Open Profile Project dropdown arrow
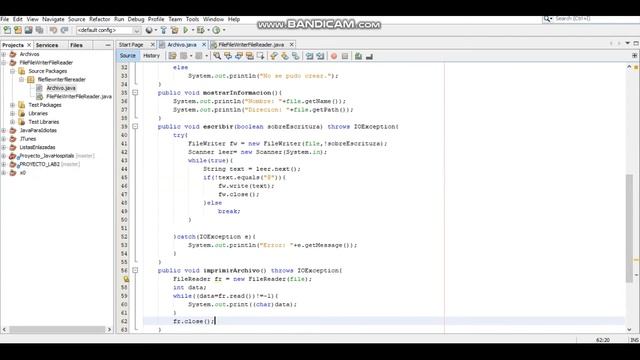Screen dimensions: 640x360 (224, 30)
